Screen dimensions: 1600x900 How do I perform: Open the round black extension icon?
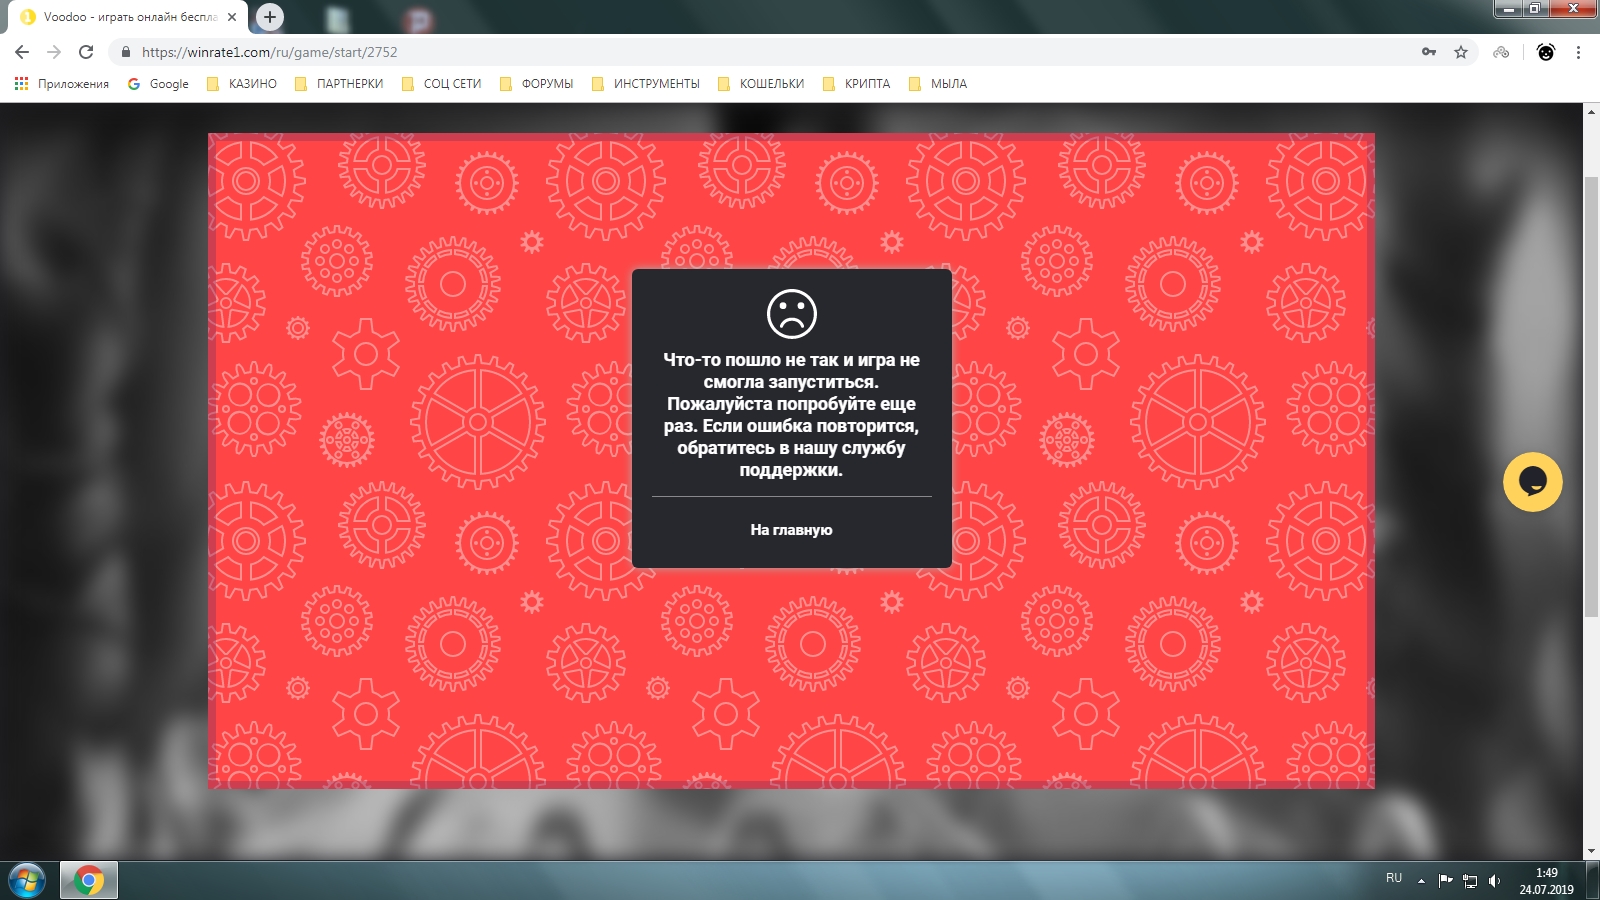click(x=1546, y=52)
